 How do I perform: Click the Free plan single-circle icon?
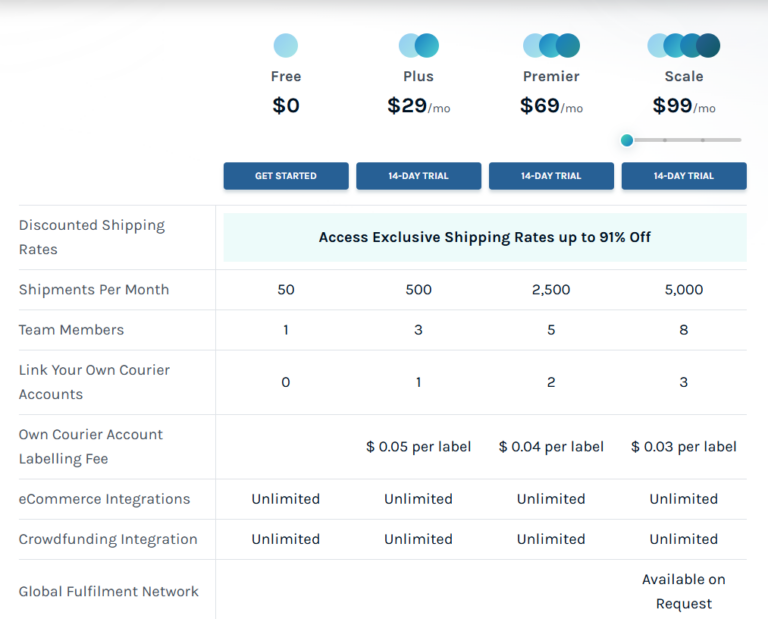285,46
